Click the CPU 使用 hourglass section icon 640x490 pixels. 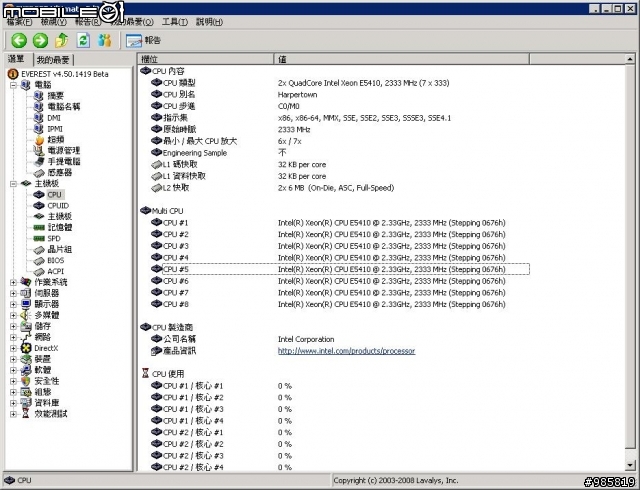(x=145, y=373)
